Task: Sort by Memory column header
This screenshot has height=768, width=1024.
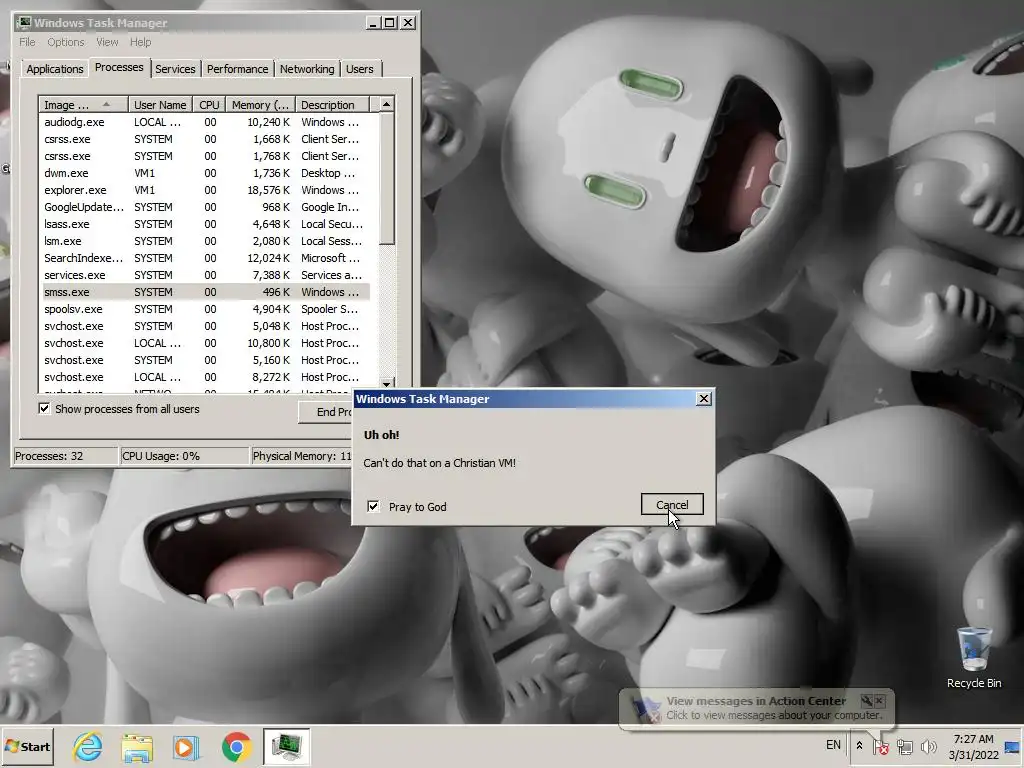Action: point(260,104)
